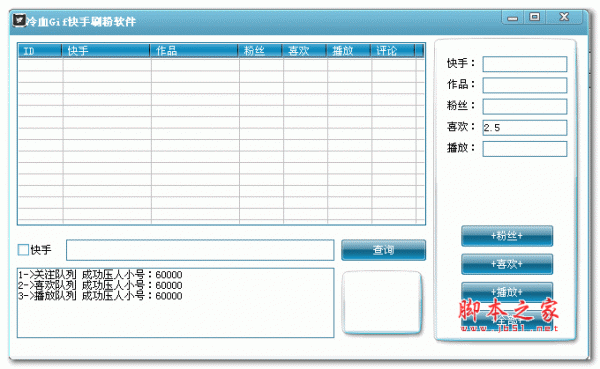The width and height of the screenshot is (600, 369).
Task: Click the app icon in title bar
Action: click(x=19, y=20)
